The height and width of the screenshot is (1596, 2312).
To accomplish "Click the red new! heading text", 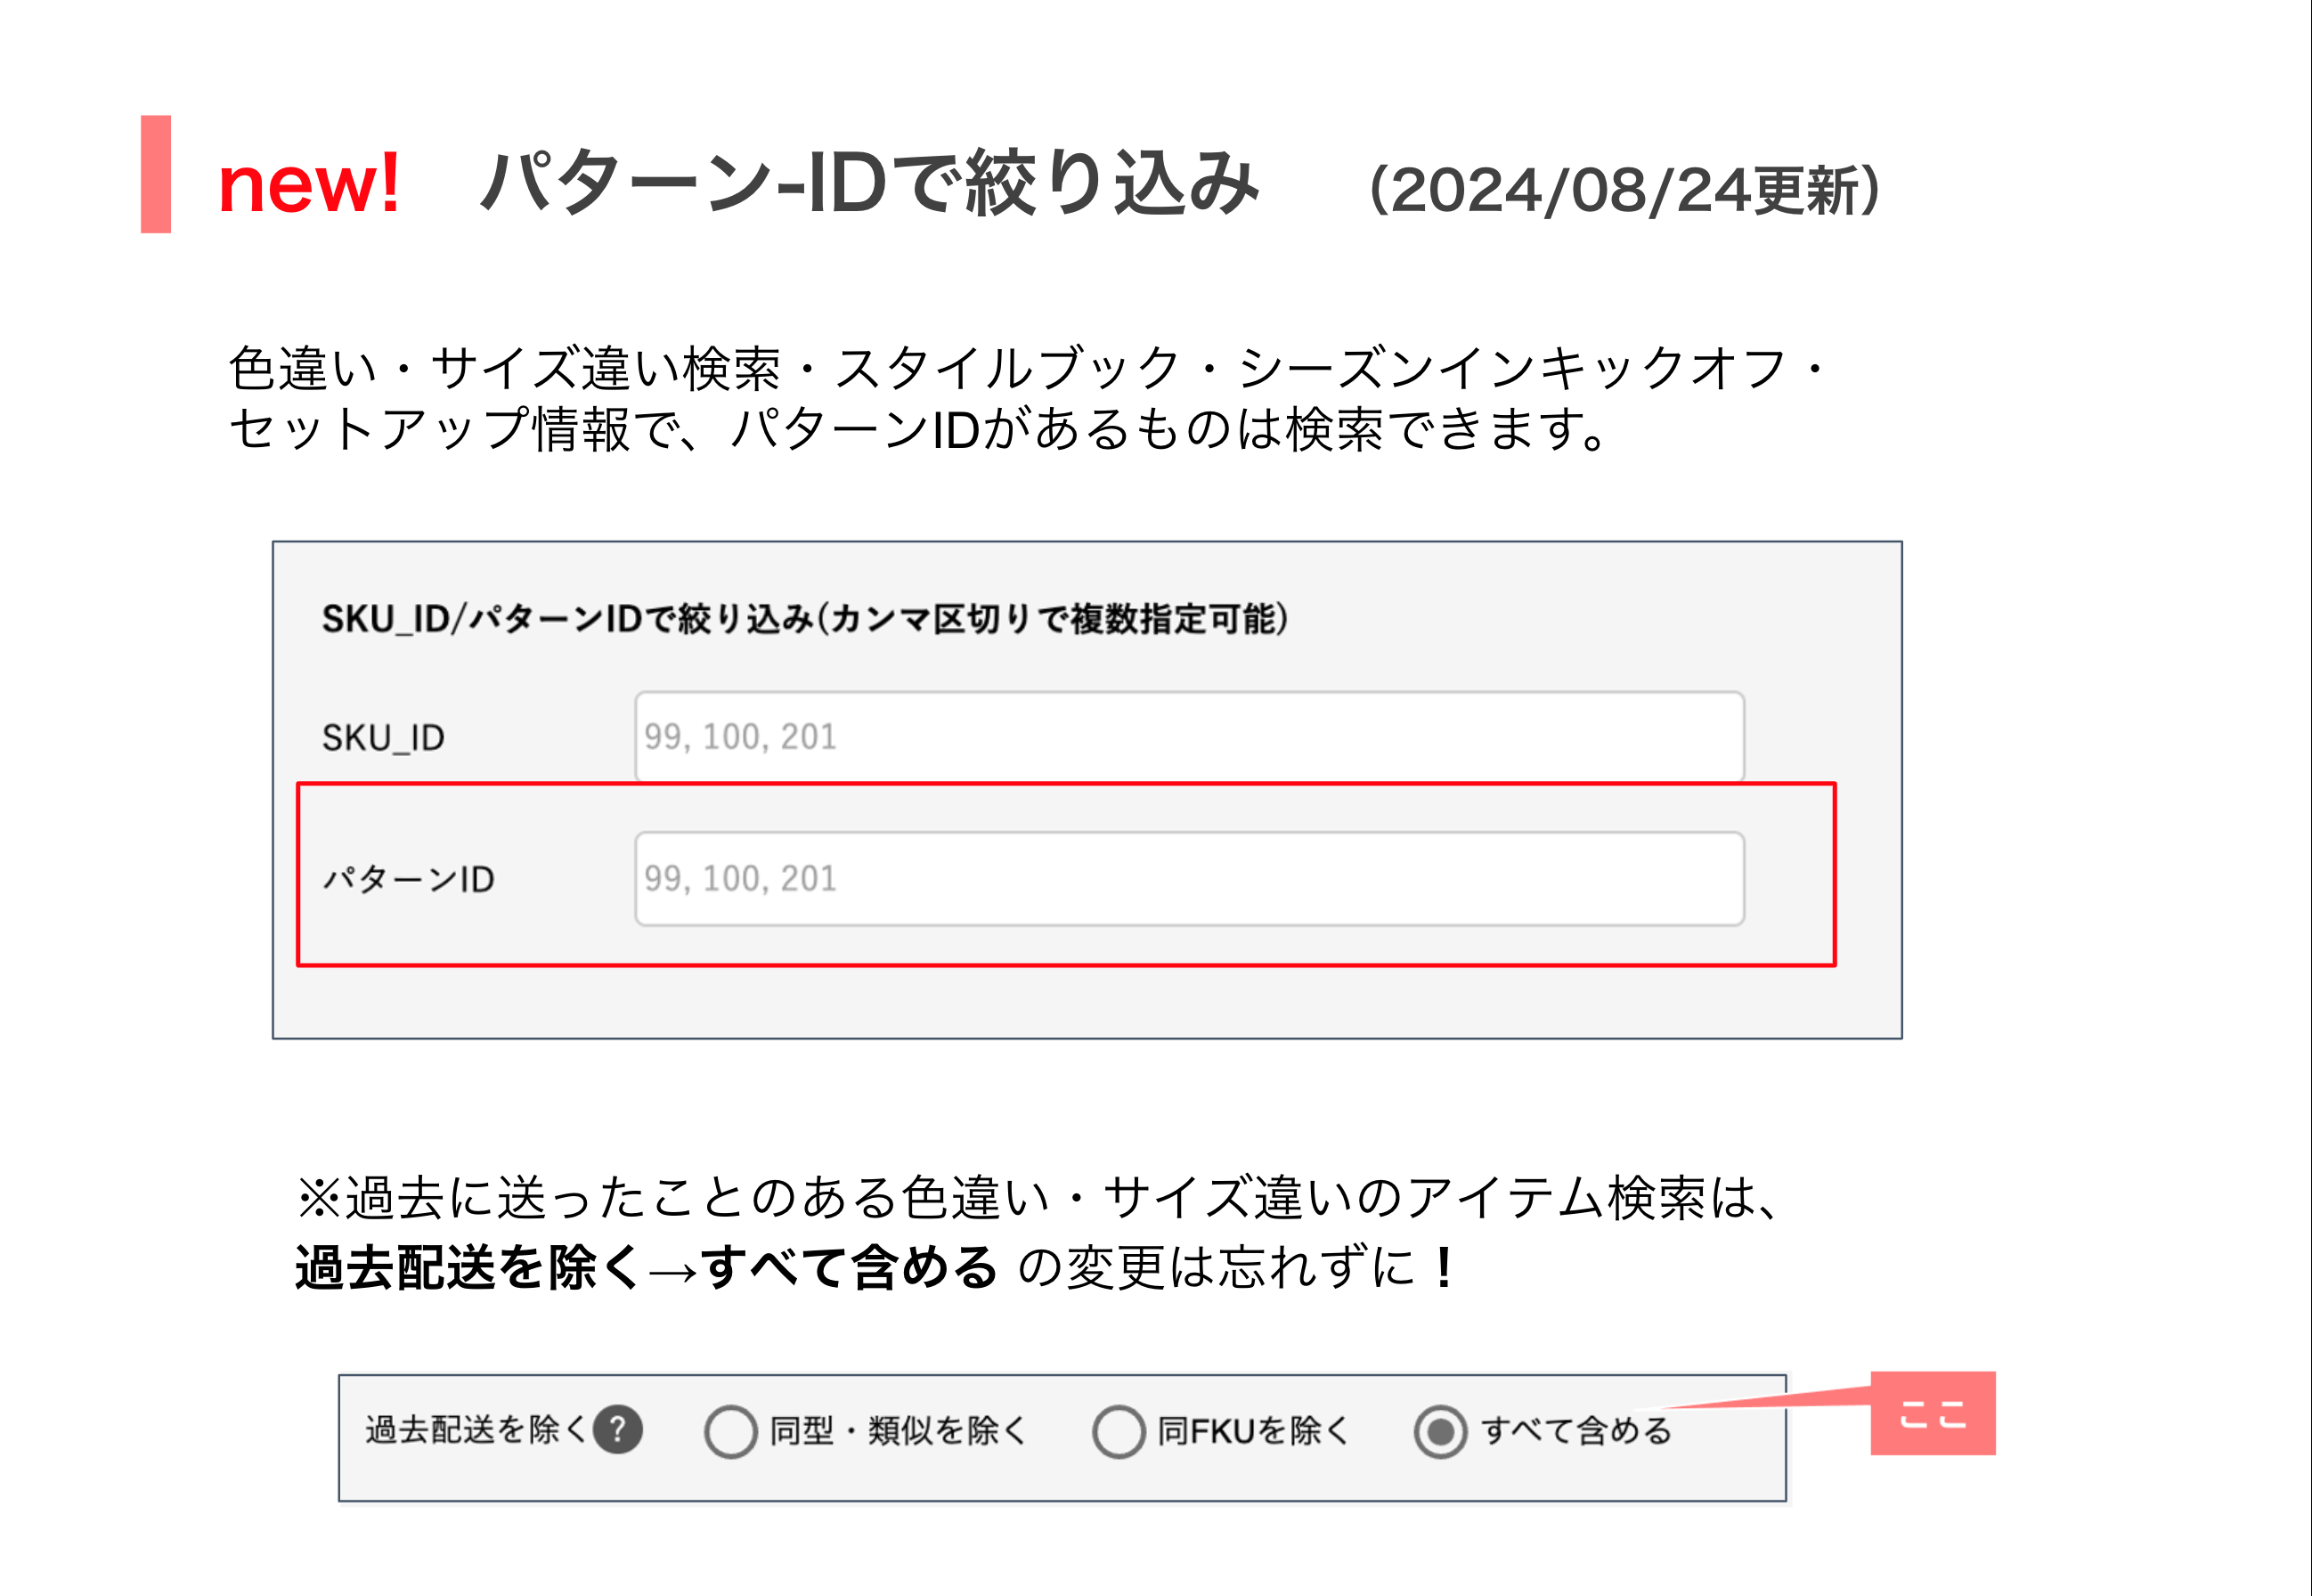I will (309, 185).
